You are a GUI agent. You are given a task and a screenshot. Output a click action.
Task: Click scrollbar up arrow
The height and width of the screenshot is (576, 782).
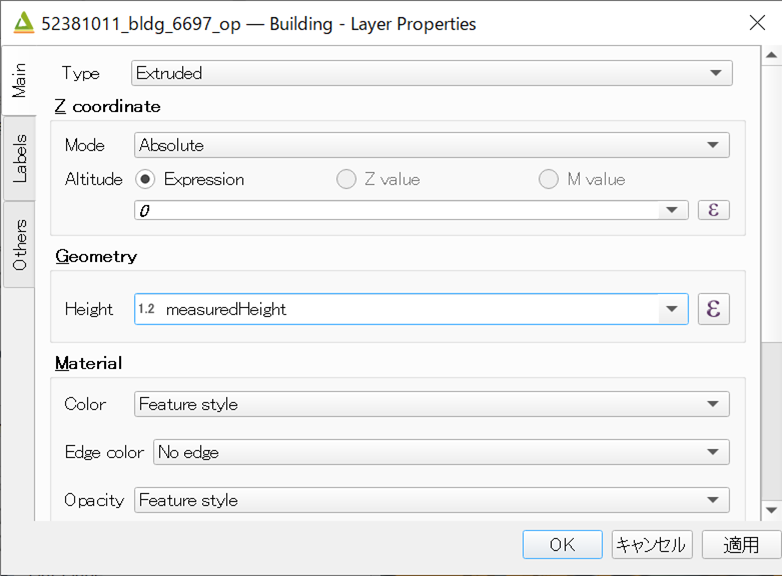771,55
